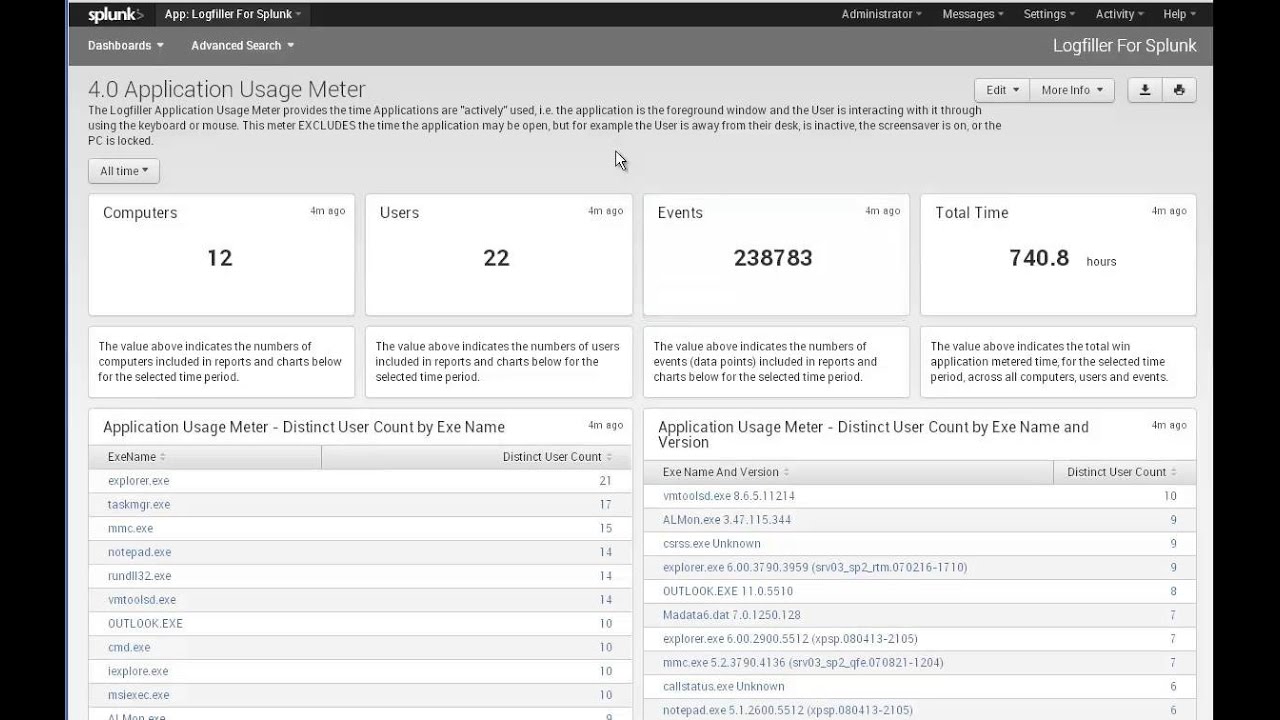Click the notepad.exe link in left table
Image resolution: width=1280 pixels, height=720 pixels.
click(139, 552)
